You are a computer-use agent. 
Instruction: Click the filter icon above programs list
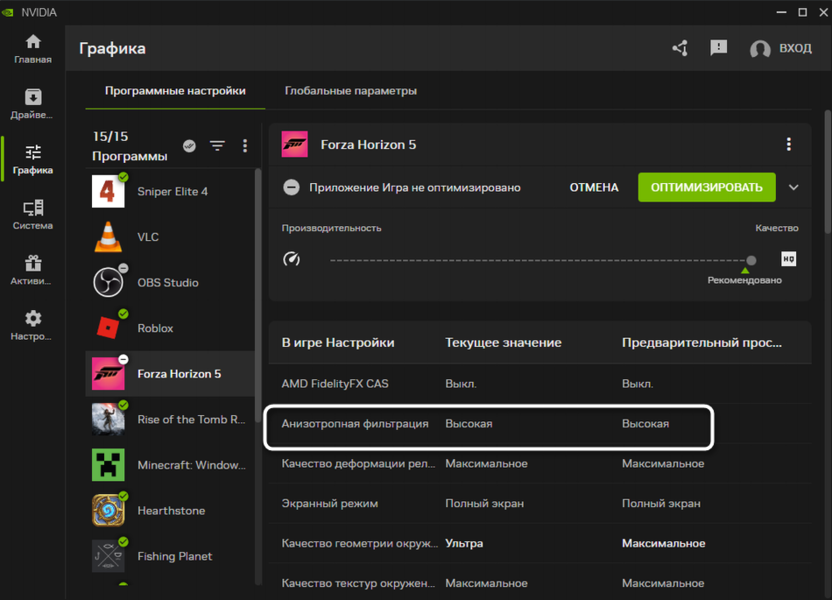[217, 146]
